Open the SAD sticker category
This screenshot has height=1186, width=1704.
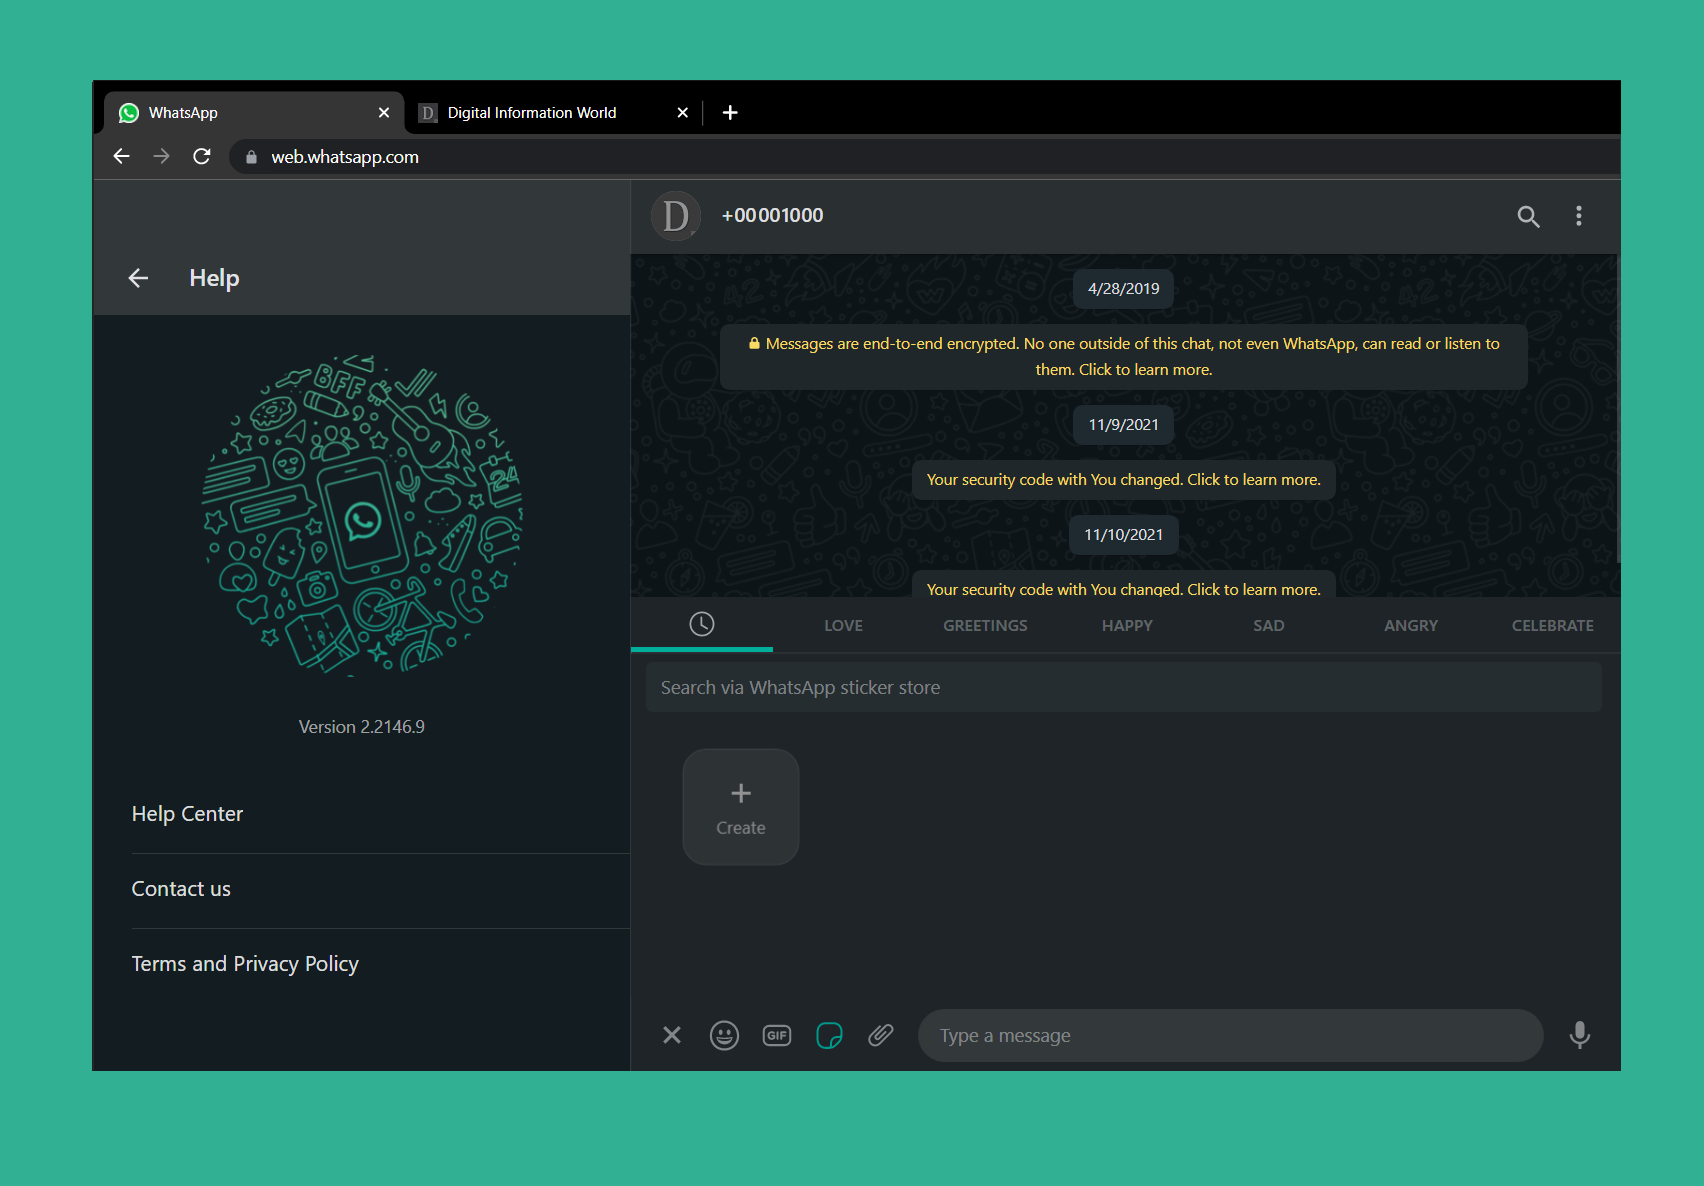pyautogui.click(x=1269, y=625)
